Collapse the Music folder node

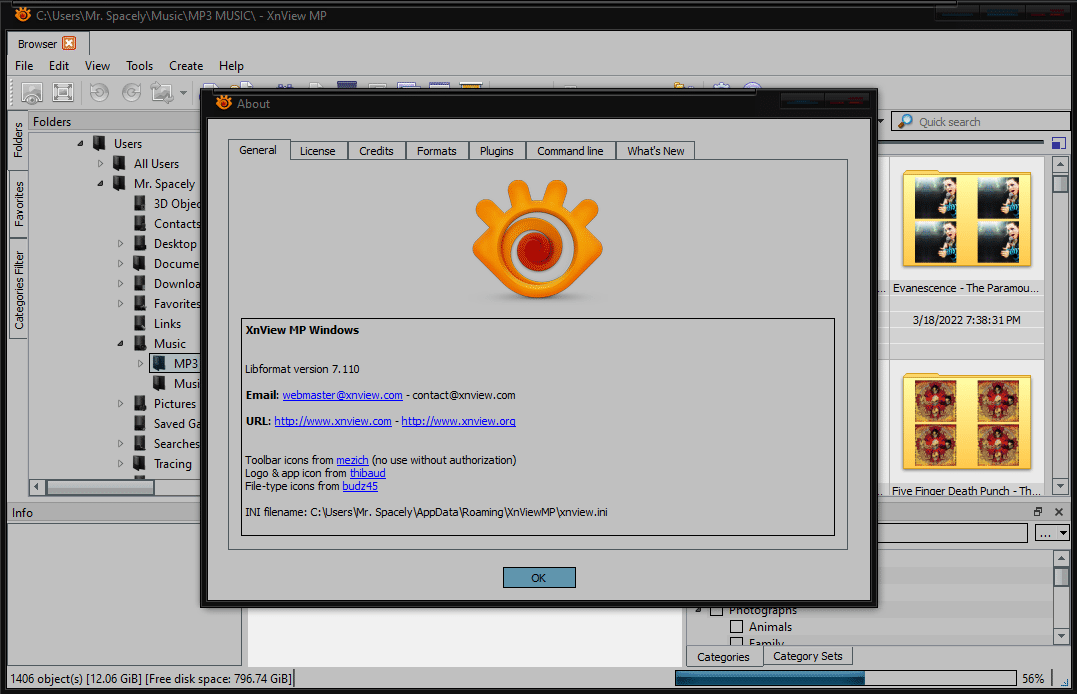[120, 344]
